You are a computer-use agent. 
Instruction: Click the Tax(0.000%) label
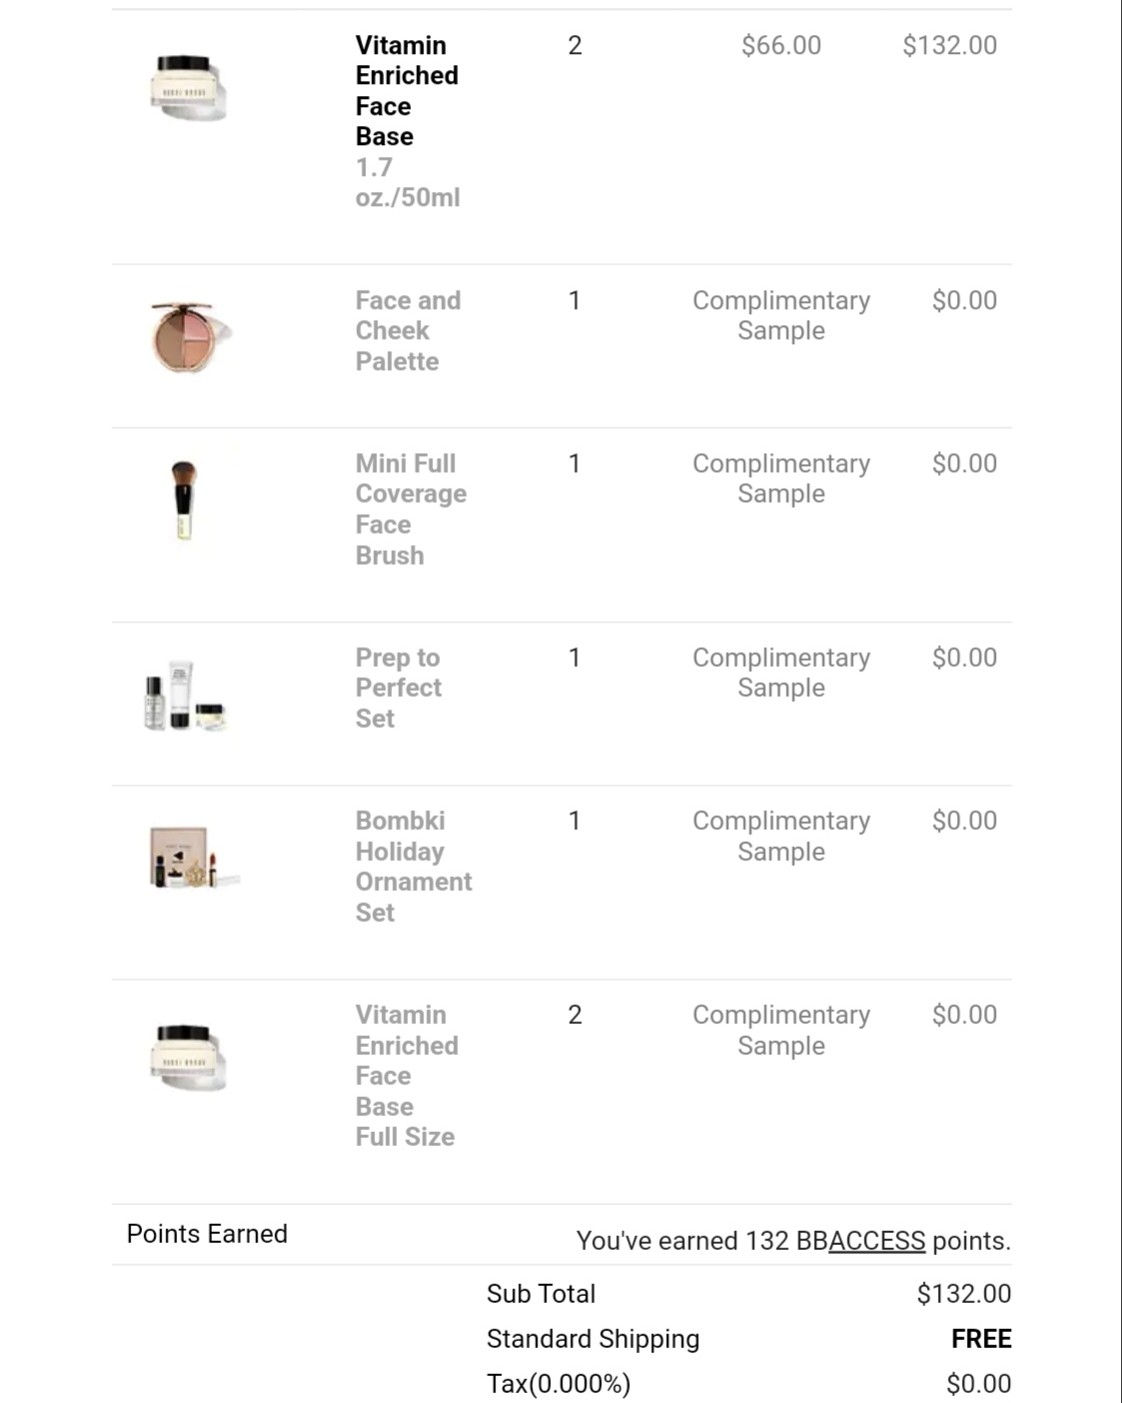559,1384
